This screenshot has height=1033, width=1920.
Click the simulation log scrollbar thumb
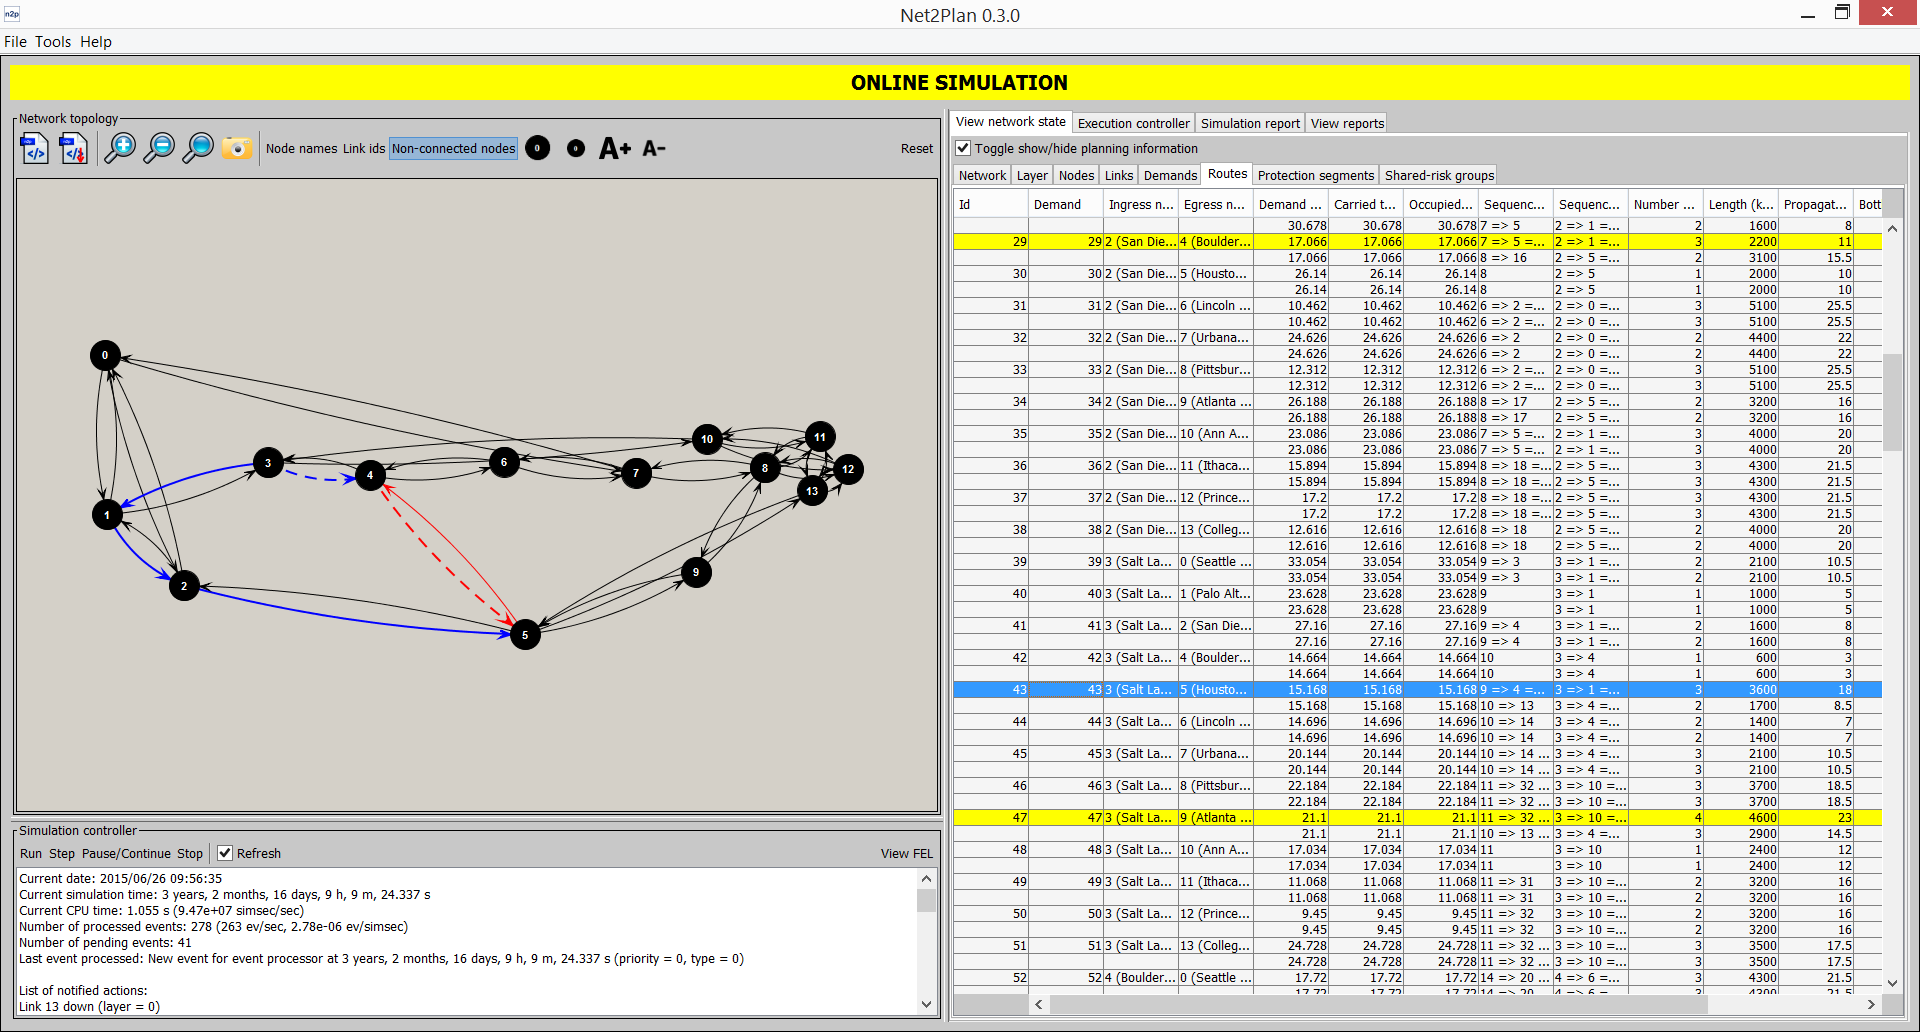click(x=926, y=900)
